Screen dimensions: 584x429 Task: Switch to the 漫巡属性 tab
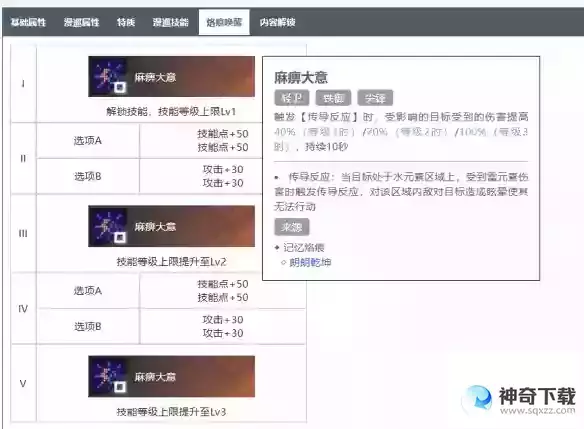pos(82,22)
